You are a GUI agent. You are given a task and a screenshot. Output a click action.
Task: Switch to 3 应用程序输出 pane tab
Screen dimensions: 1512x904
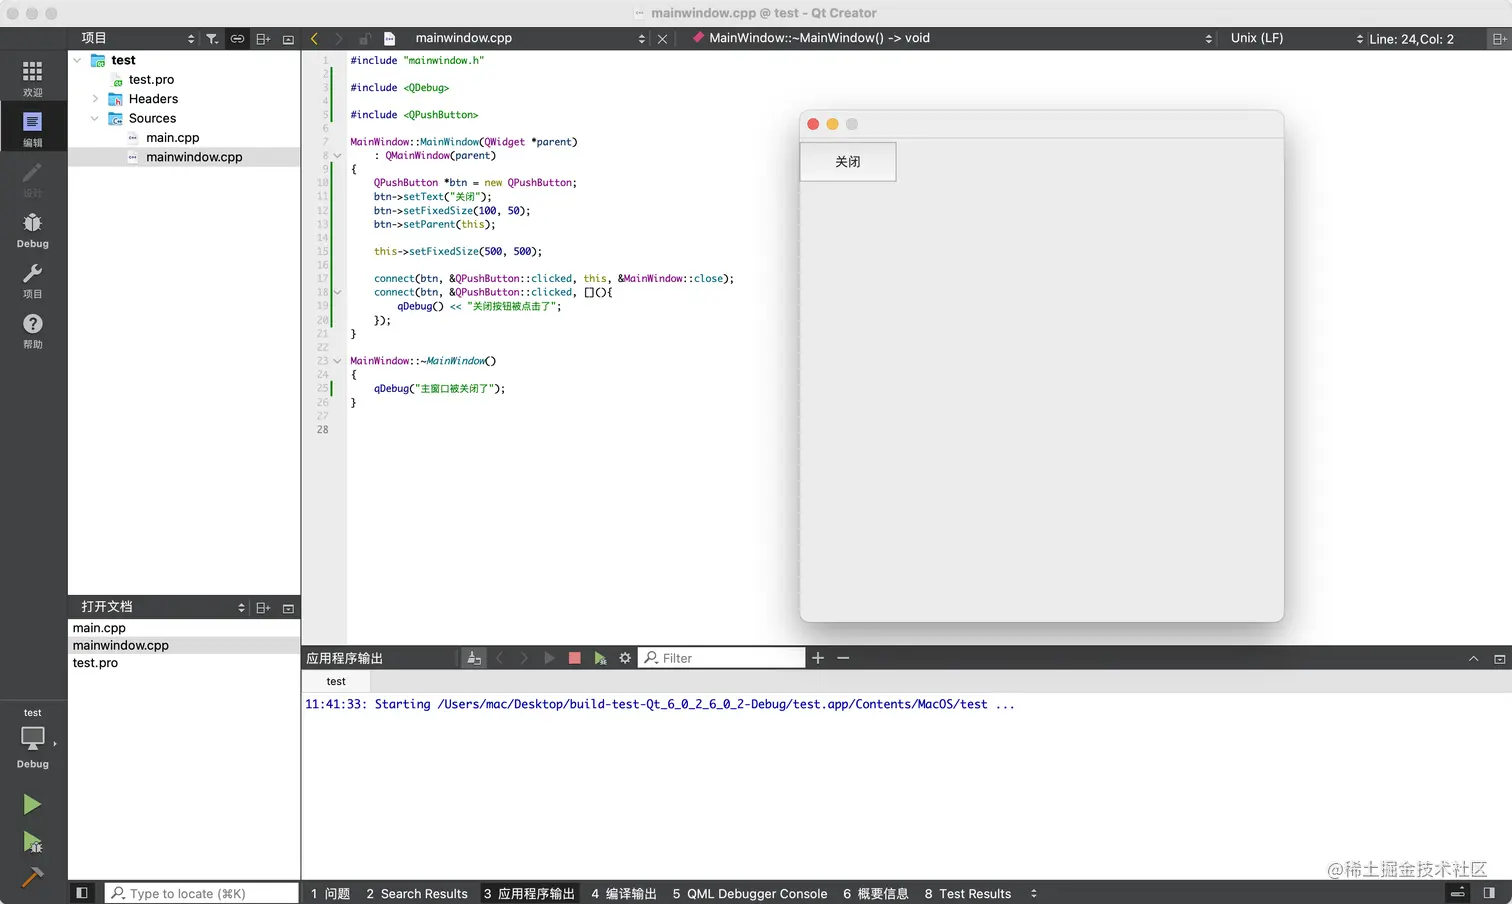click(529, 893)
